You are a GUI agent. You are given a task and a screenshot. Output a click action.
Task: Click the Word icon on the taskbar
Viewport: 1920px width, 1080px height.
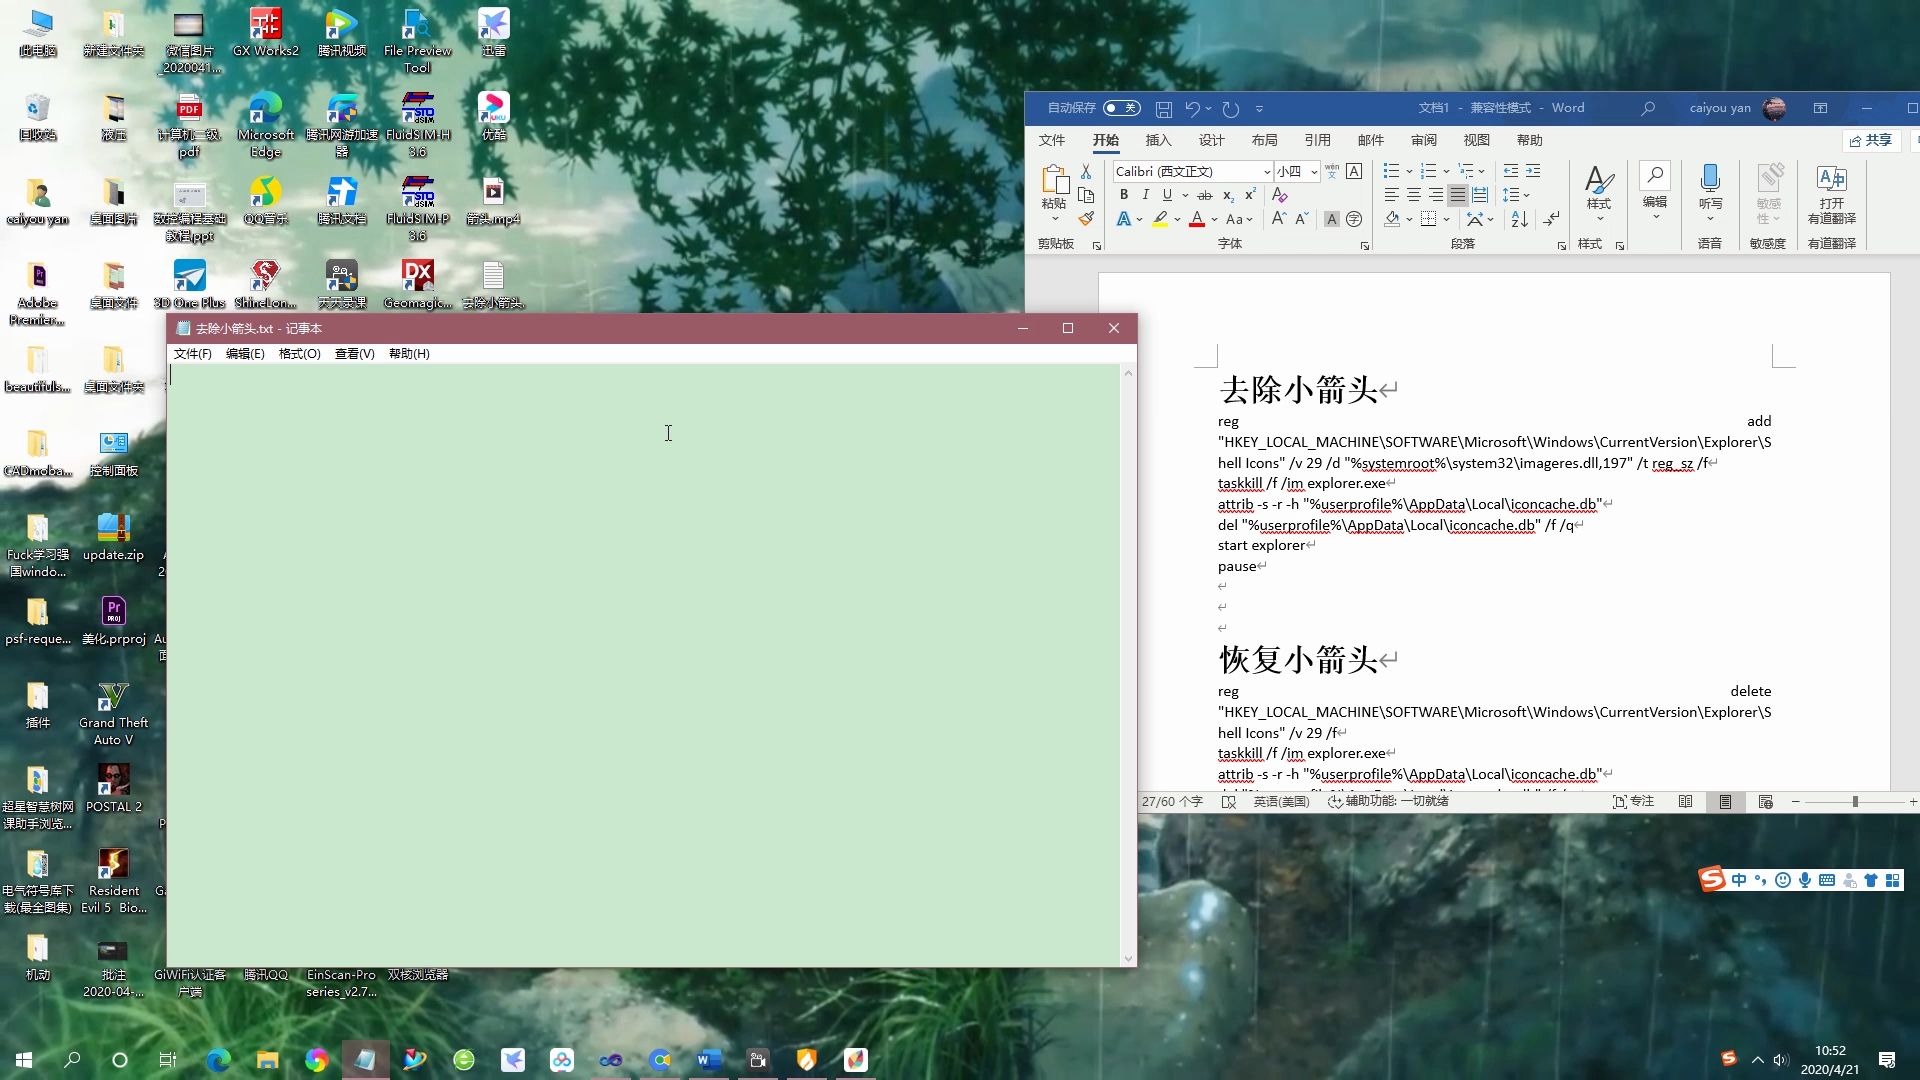pyautogui.click(x=709, y=1060)
